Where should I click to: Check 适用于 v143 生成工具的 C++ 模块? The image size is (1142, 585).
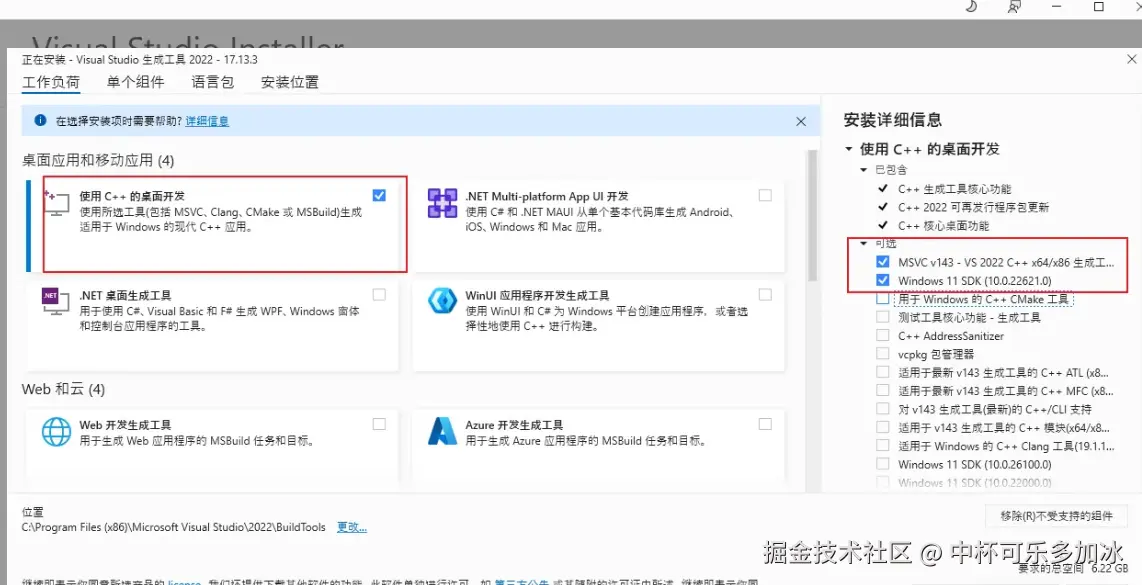click(883, 427)
